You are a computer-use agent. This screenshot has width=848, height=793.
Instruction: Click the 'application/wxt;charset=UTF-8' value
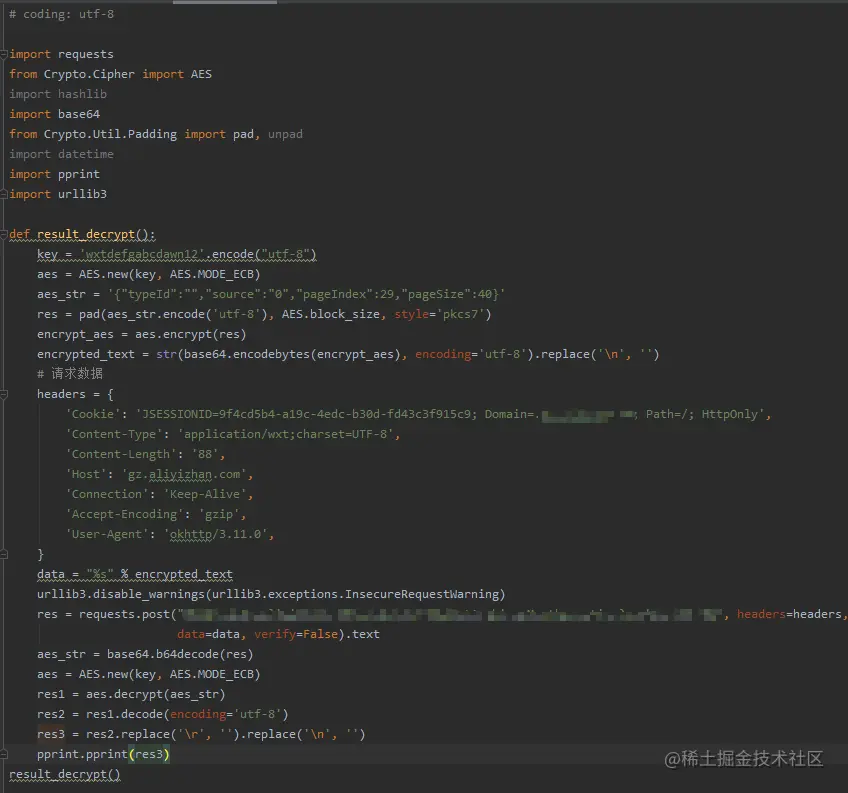285,434
